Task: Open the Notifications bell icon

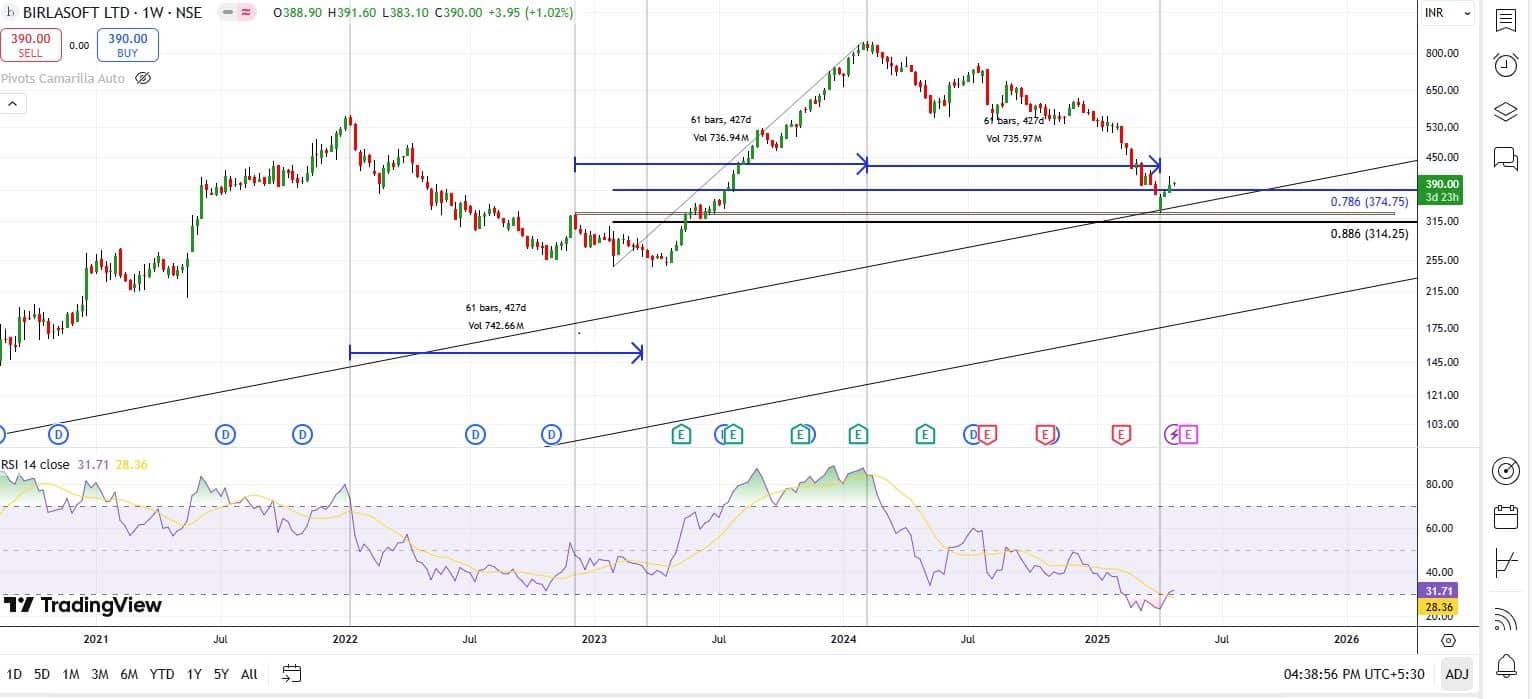Action: [1505, 664]
